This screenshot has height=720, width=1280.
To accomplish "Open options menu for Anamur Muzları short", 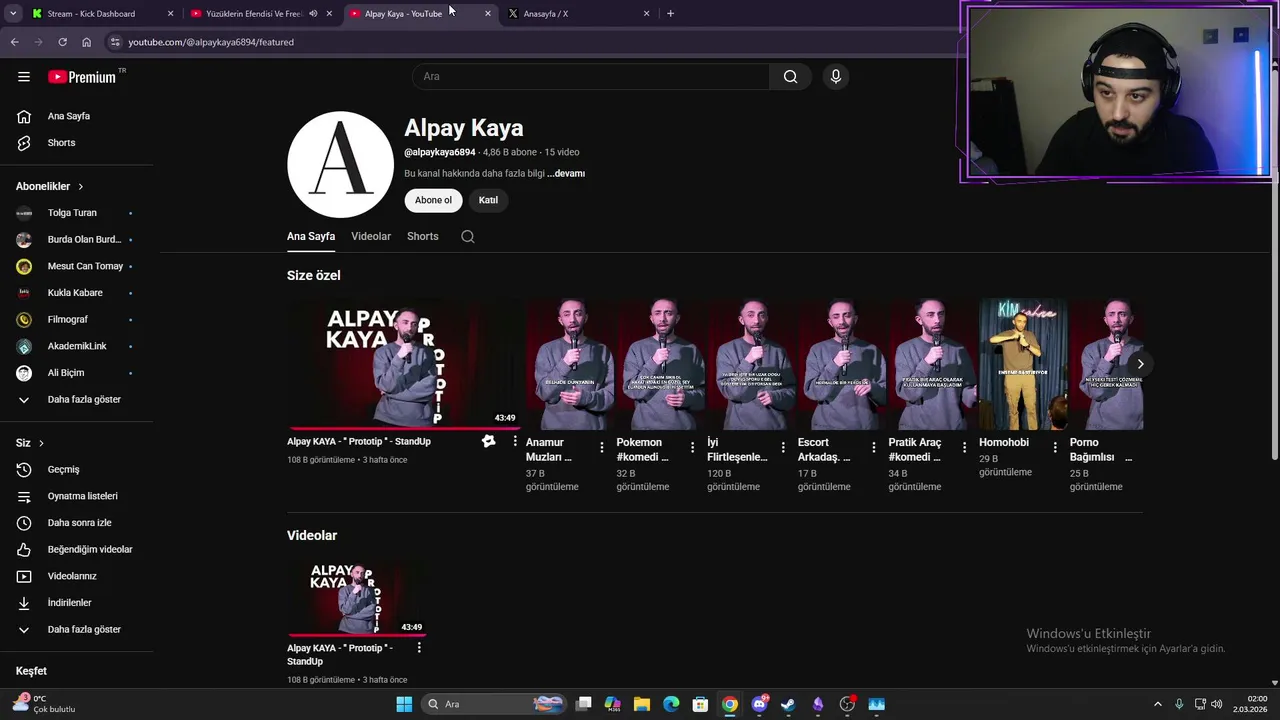I will pyautogui.click(x=601, y=447).
